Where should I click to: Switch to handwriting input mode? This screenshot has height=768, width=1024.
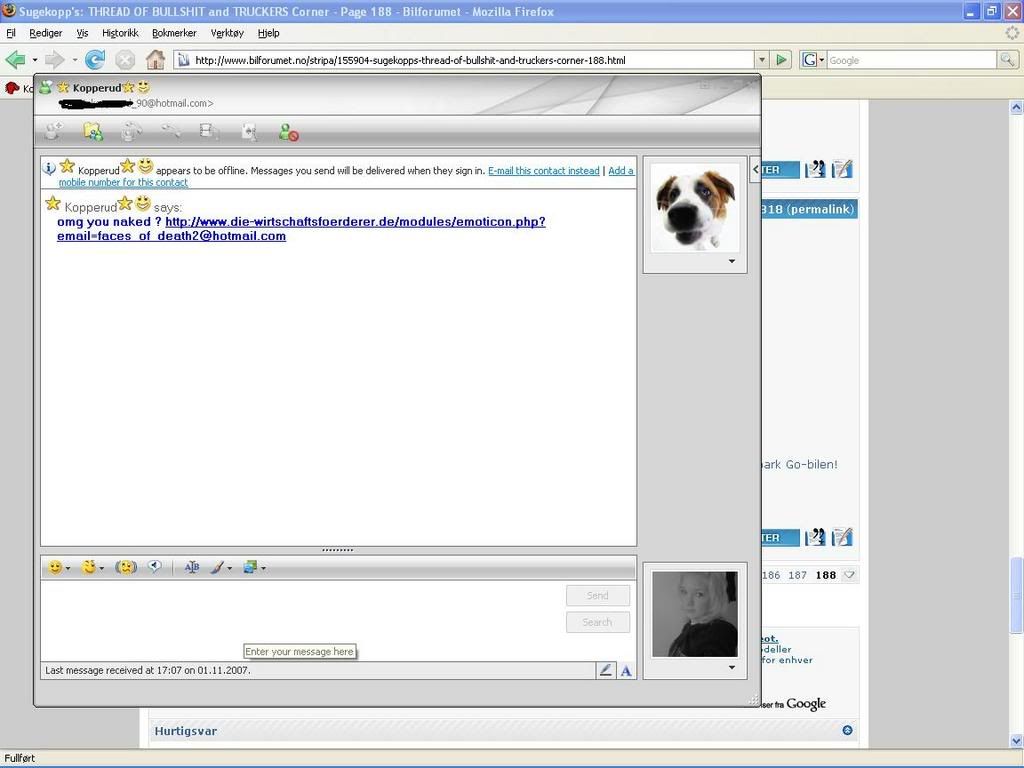[605, 670]
